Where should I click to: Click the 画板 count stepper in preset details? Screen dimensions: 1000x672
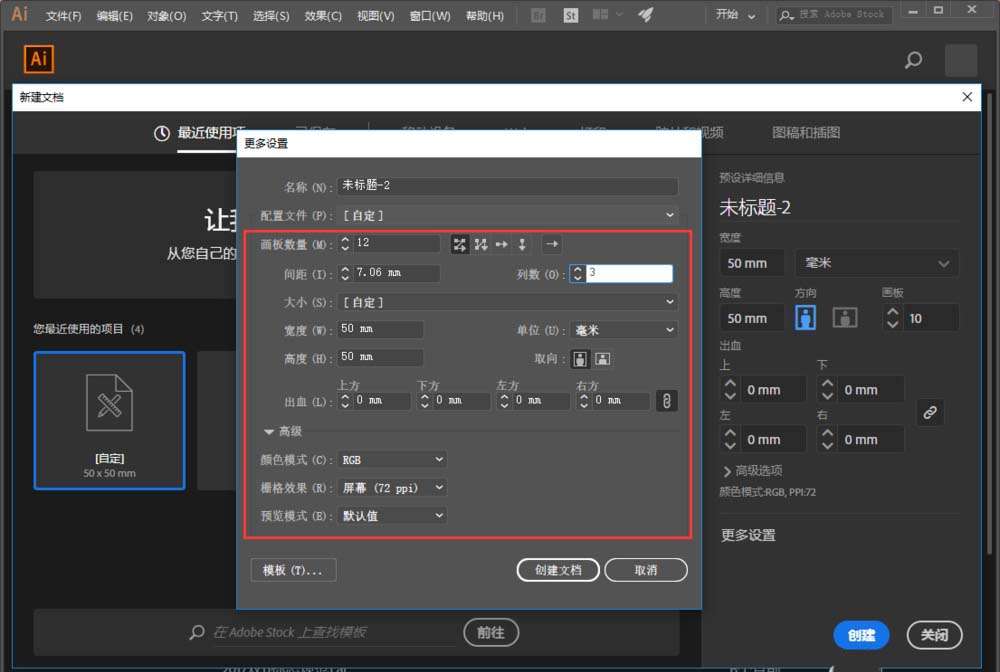click(893, 318)
